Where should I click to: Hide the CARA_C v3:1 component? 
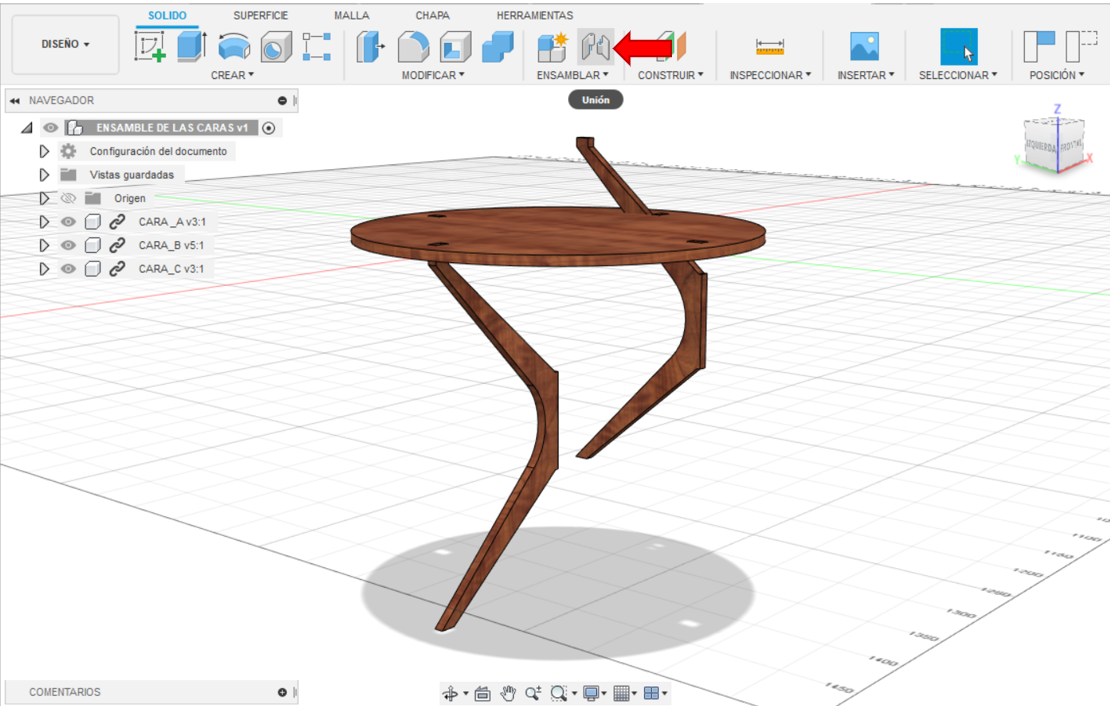pyautogui.click(x=68, y=268)
